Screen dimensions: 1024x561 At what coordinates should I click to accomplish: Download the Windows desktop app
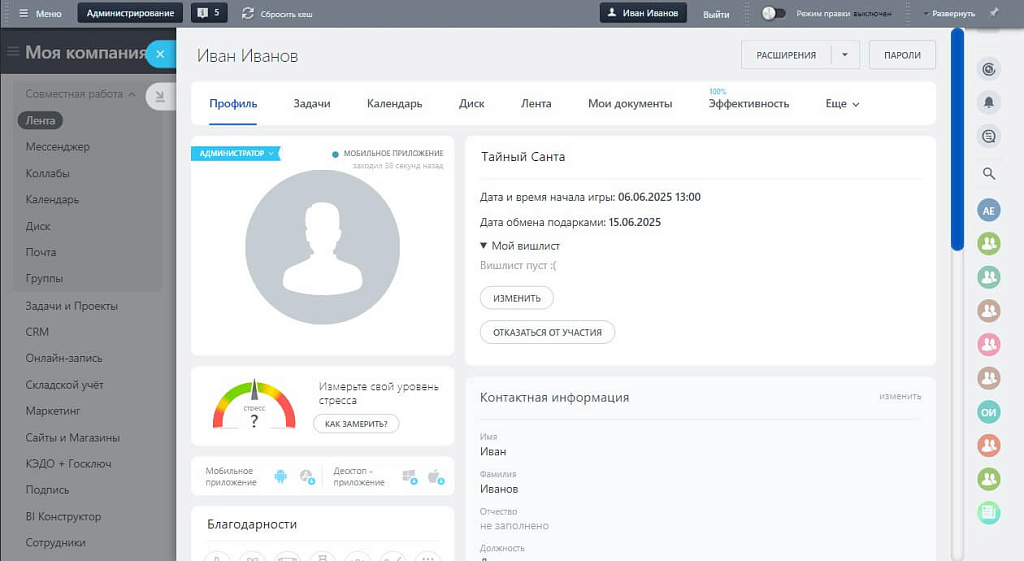(408, 477)
